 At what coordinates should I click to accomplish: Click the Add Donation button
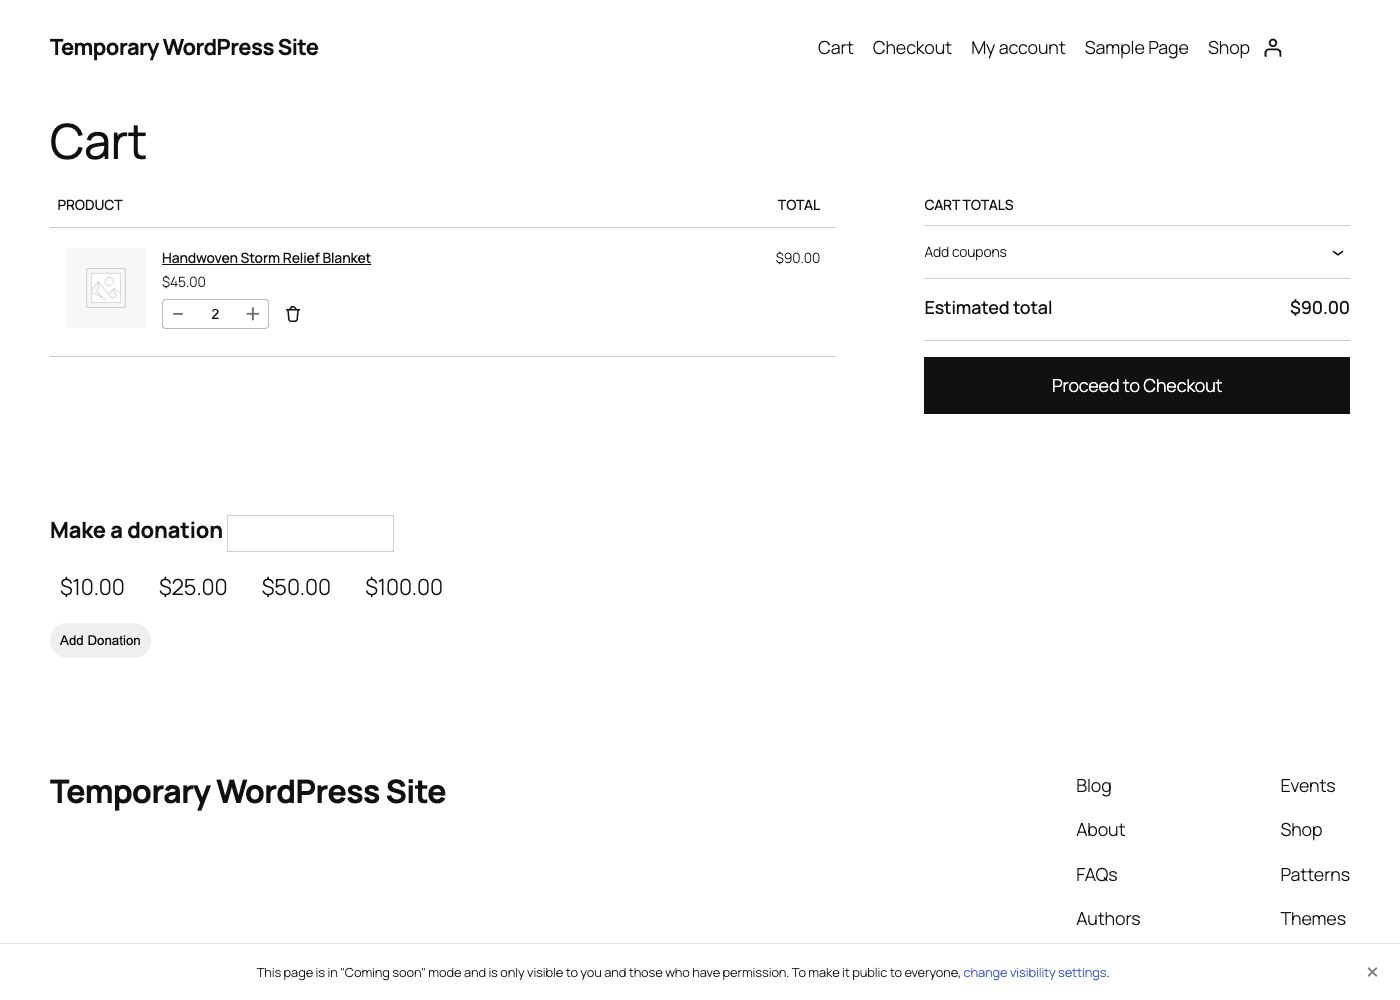point(100,641)
